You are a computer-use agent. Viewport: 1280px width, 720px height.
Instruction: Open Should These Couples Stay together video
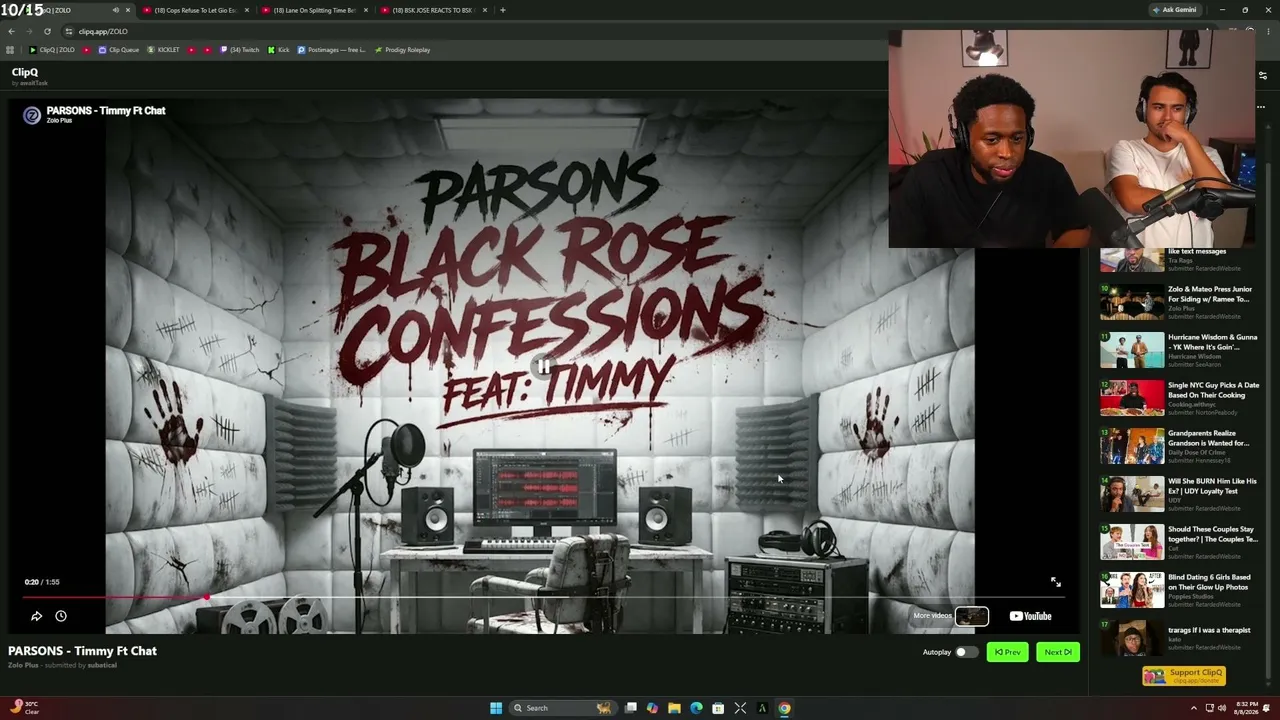coord(1180,542)
